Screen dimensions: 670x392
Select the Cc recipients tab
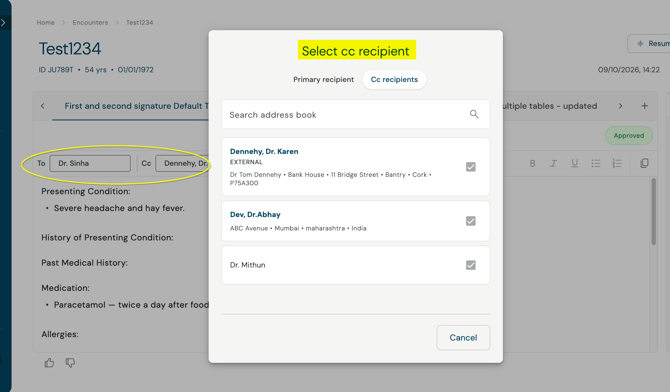point(394,80)
